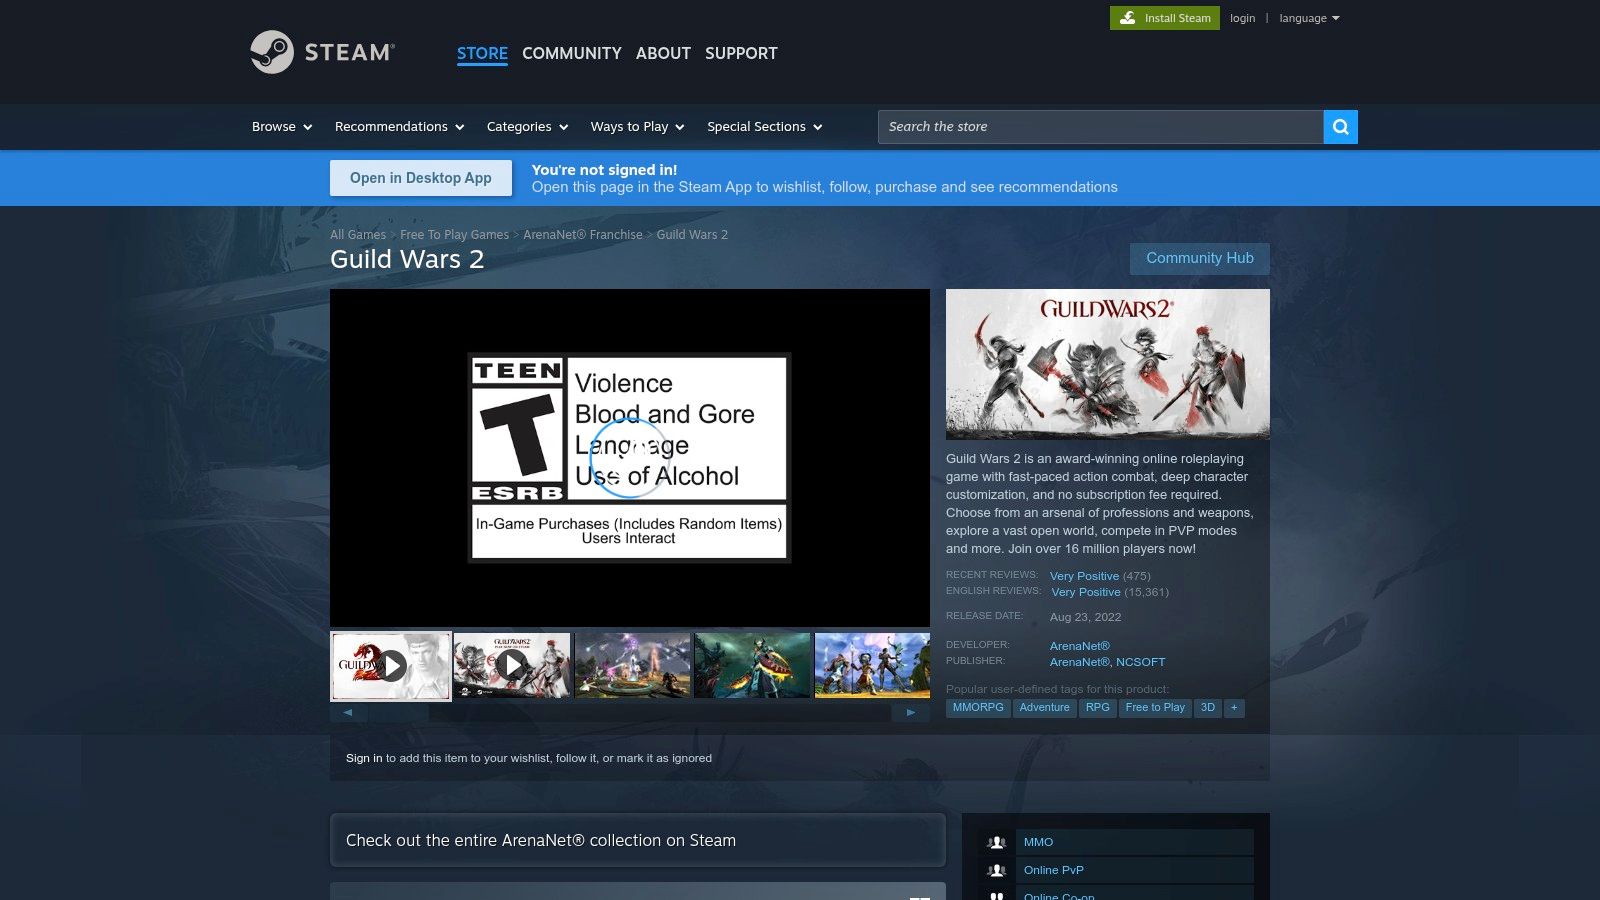Image resolution: width=1600 pixels, height=900 pixels.
Task: Click the Community Hub button
Action: pos(1199,258)
